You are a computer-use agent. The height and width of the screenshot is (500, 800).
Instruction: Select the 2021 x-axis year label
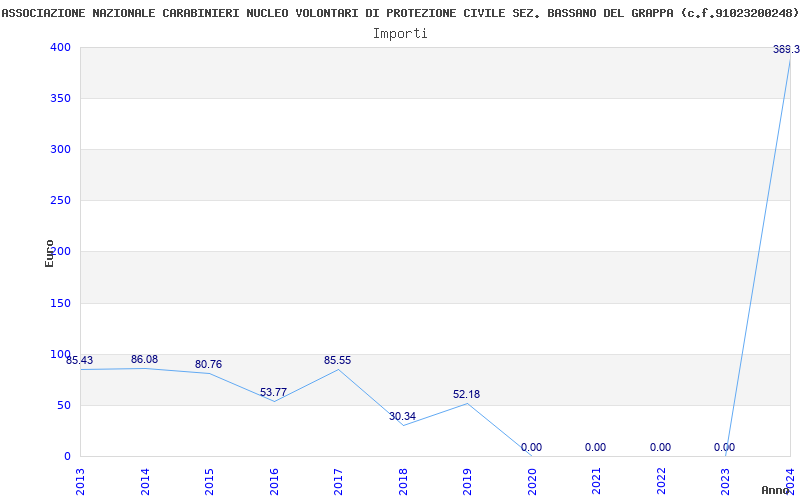[x=596, y=479]
